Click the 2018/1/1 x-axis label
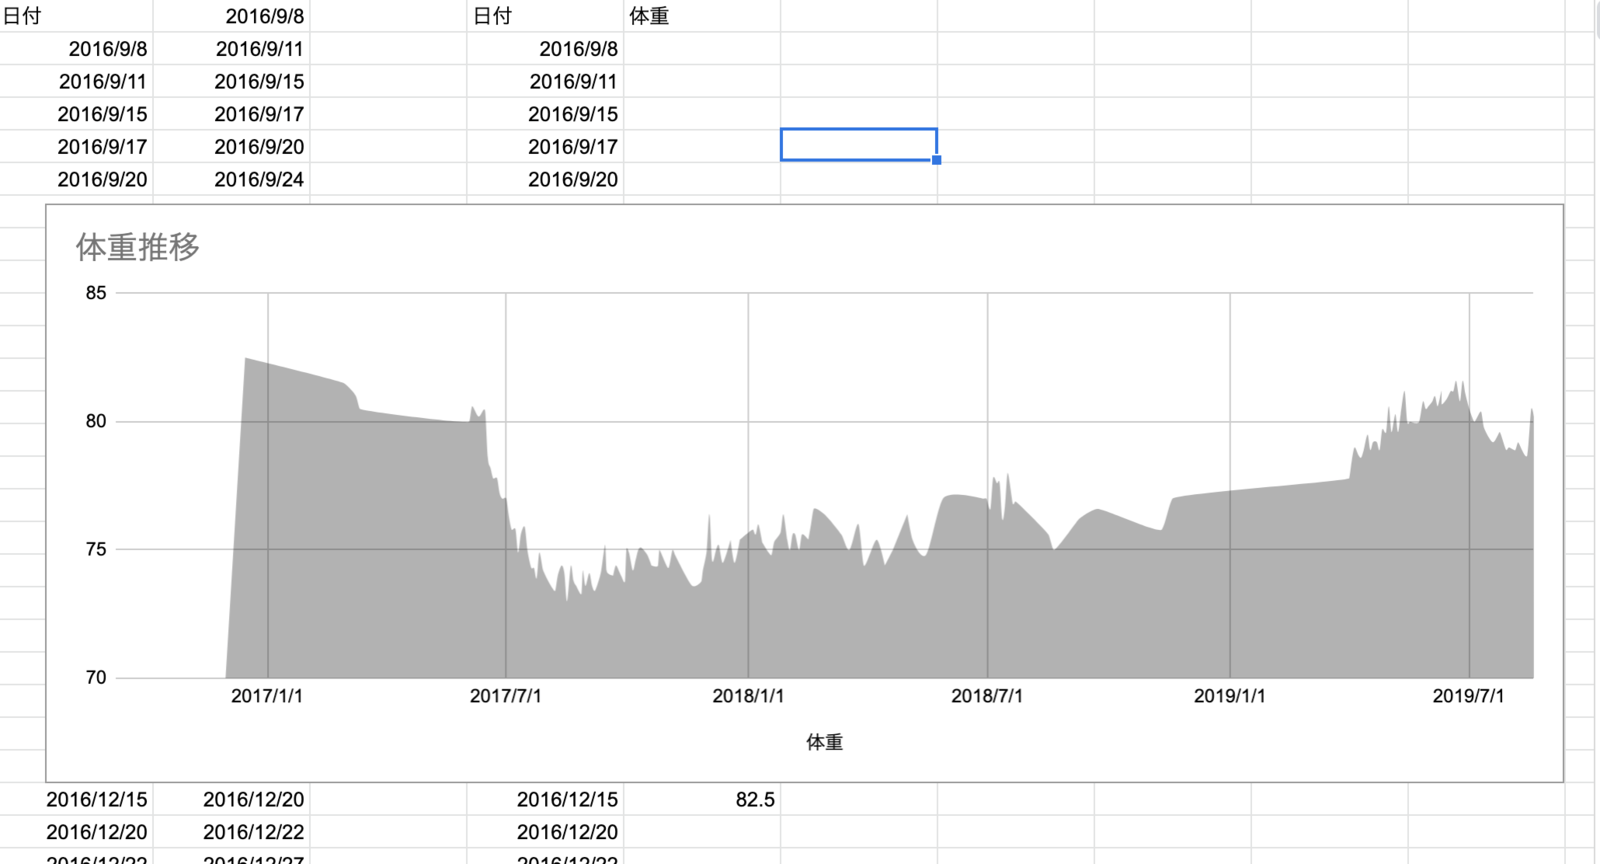This screenshot has height=864, width=1600. coord(748,696)
